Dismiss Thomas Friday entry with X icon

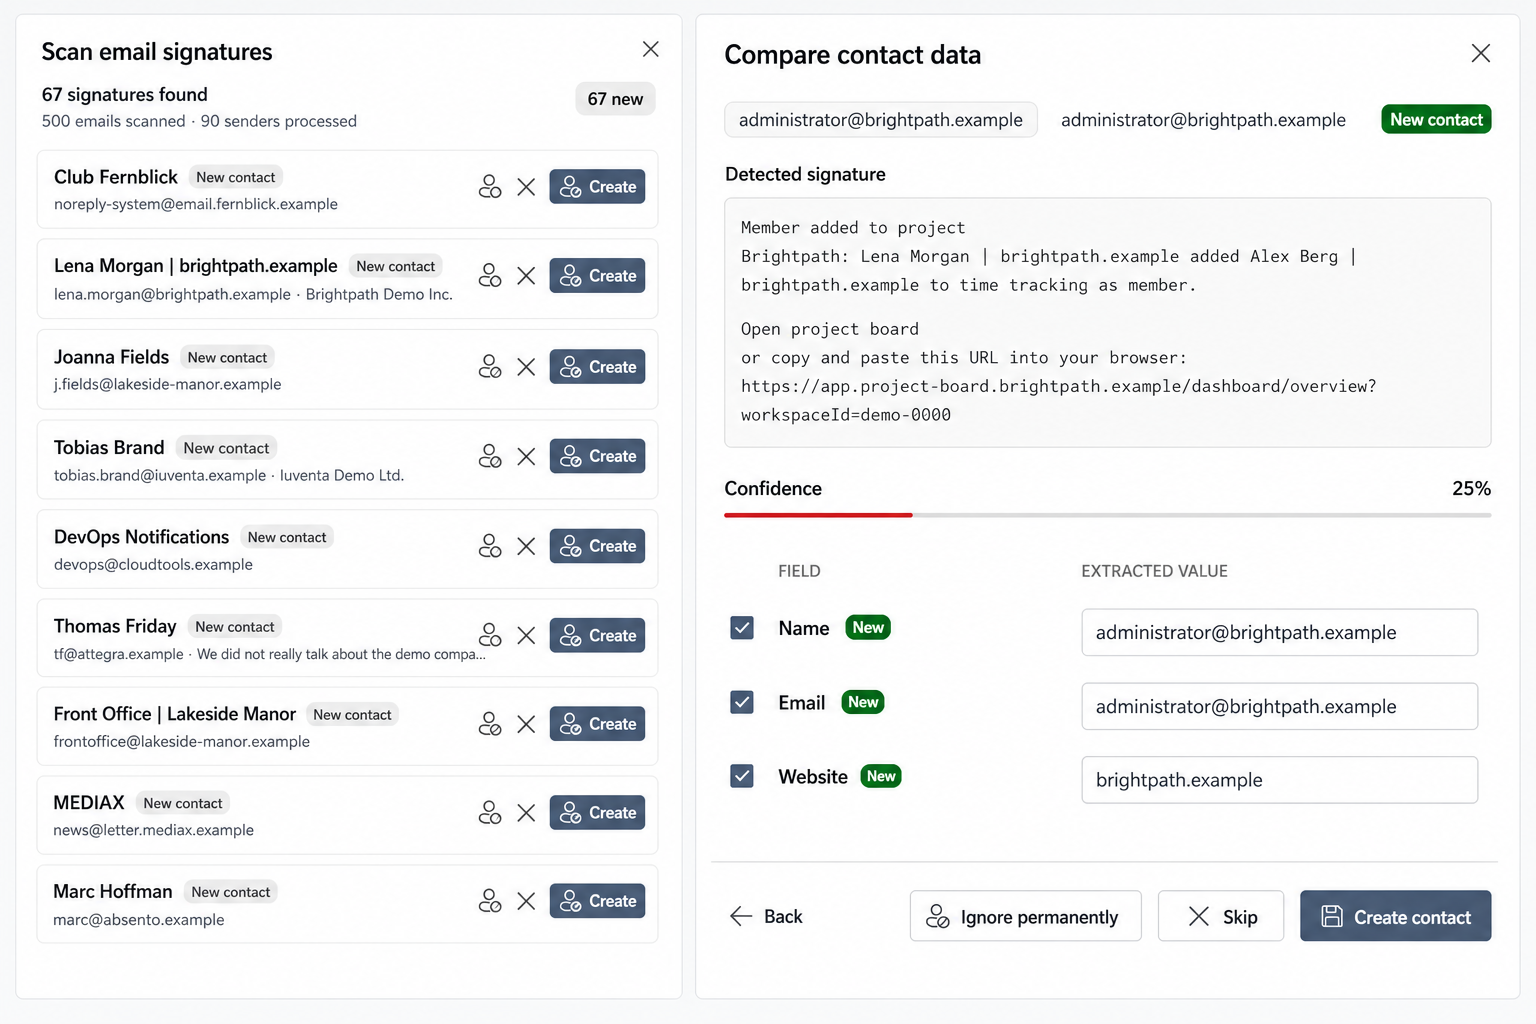point(526,636)
